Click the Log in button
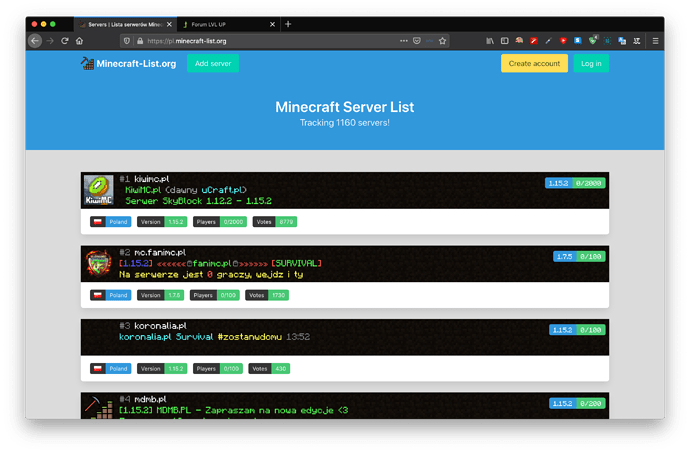 (x=591, y=63)
